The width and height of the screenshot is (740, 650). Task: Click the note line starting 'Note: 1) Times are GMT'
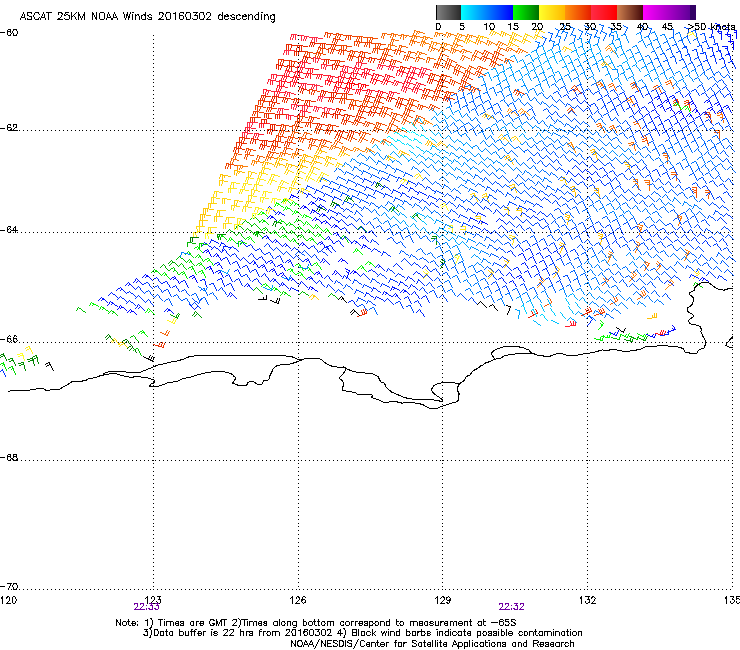coord(316,623)
